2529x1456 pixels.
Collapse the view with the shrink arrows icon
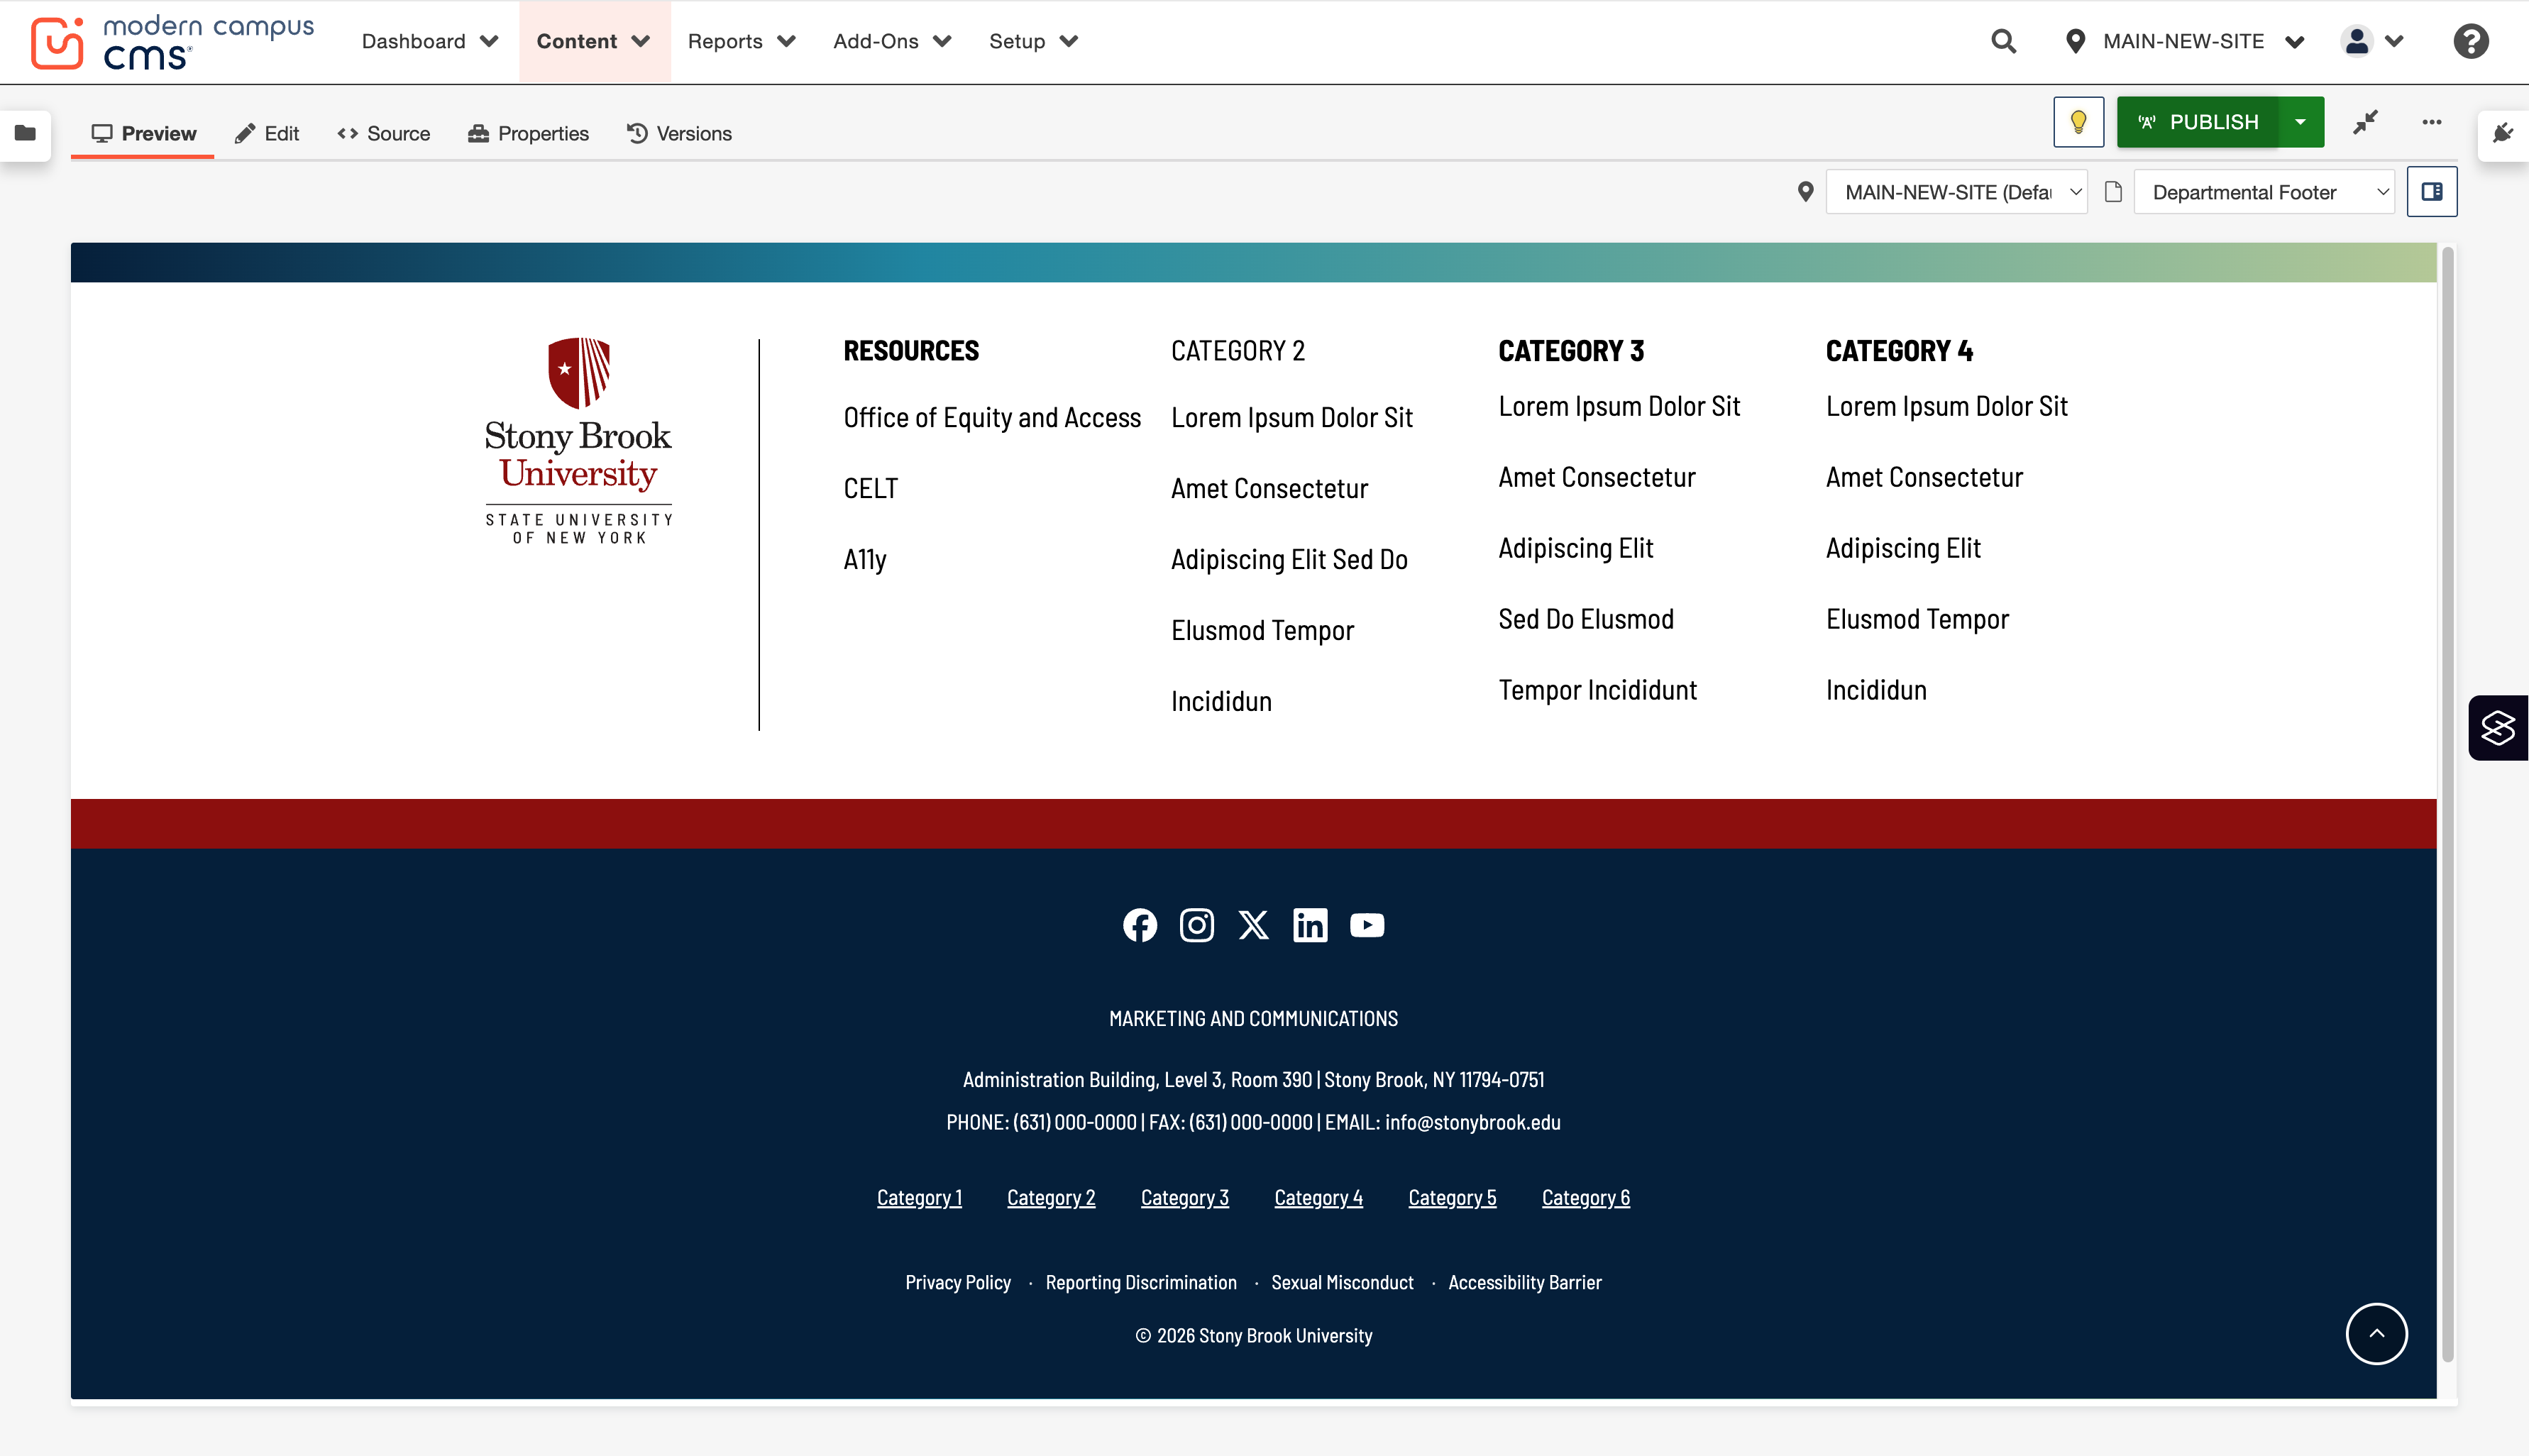(x=2365, y=122)
